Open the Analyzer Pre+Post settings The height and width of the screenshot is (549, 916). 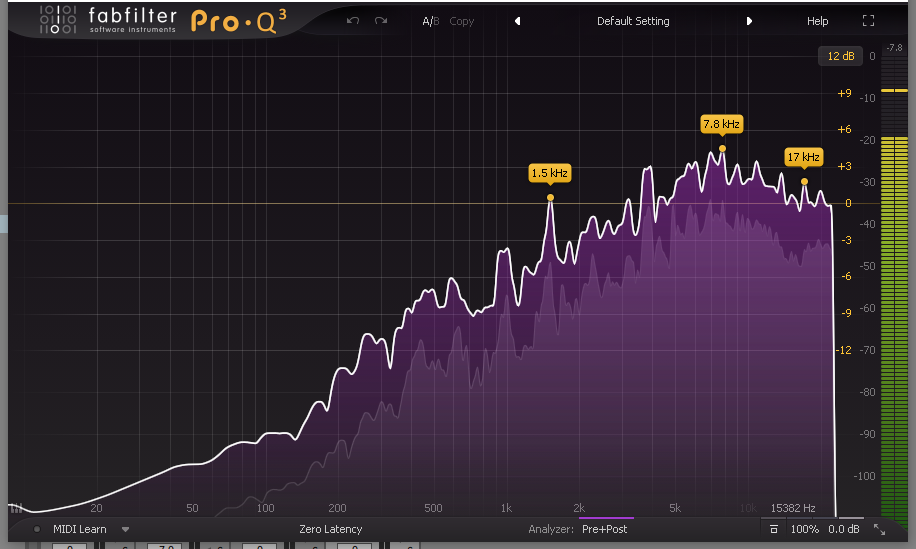605,529
